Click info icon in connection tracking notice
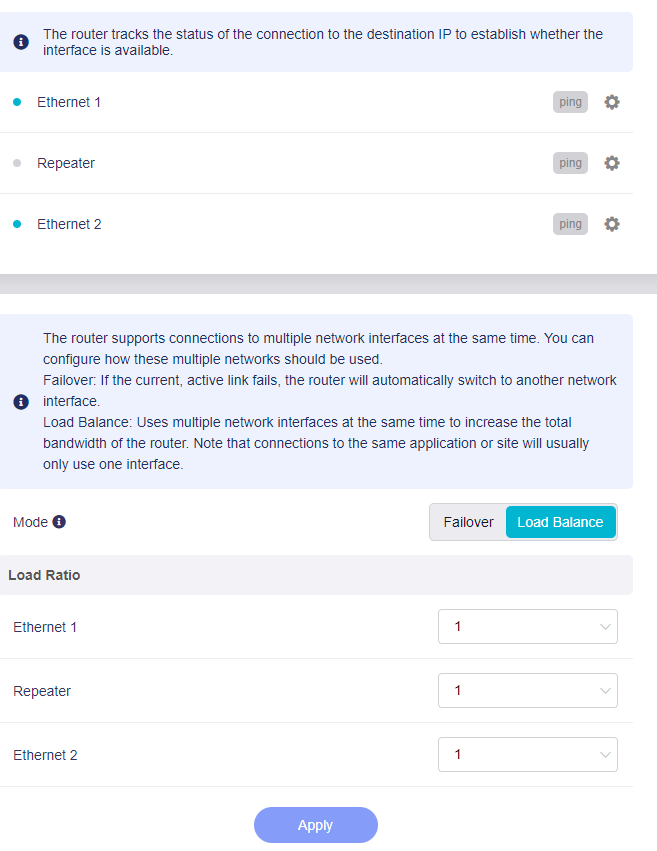Viewport: 657px width, 851px height. (21, 42)
